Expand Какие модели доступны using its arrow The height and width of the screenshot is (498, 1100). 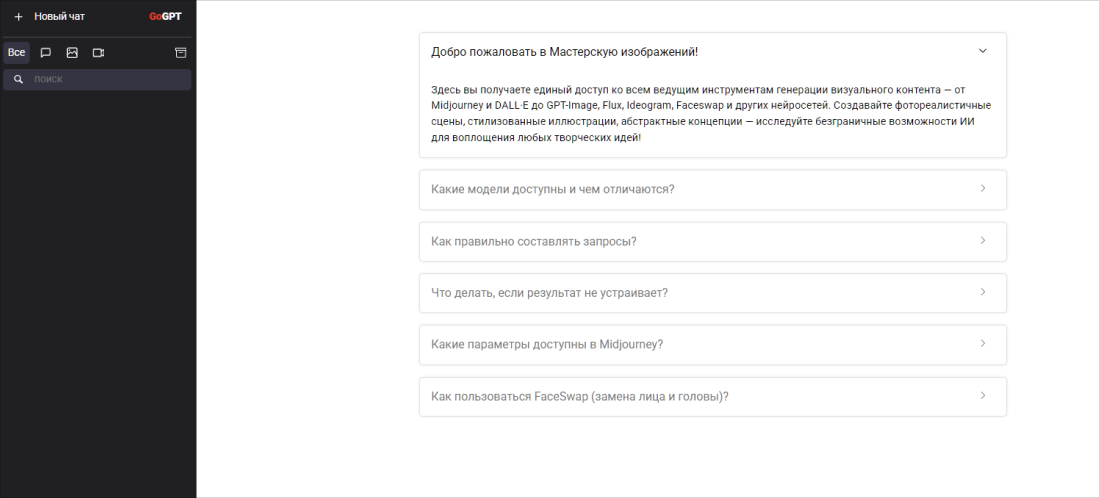click(x=983, y=189)
